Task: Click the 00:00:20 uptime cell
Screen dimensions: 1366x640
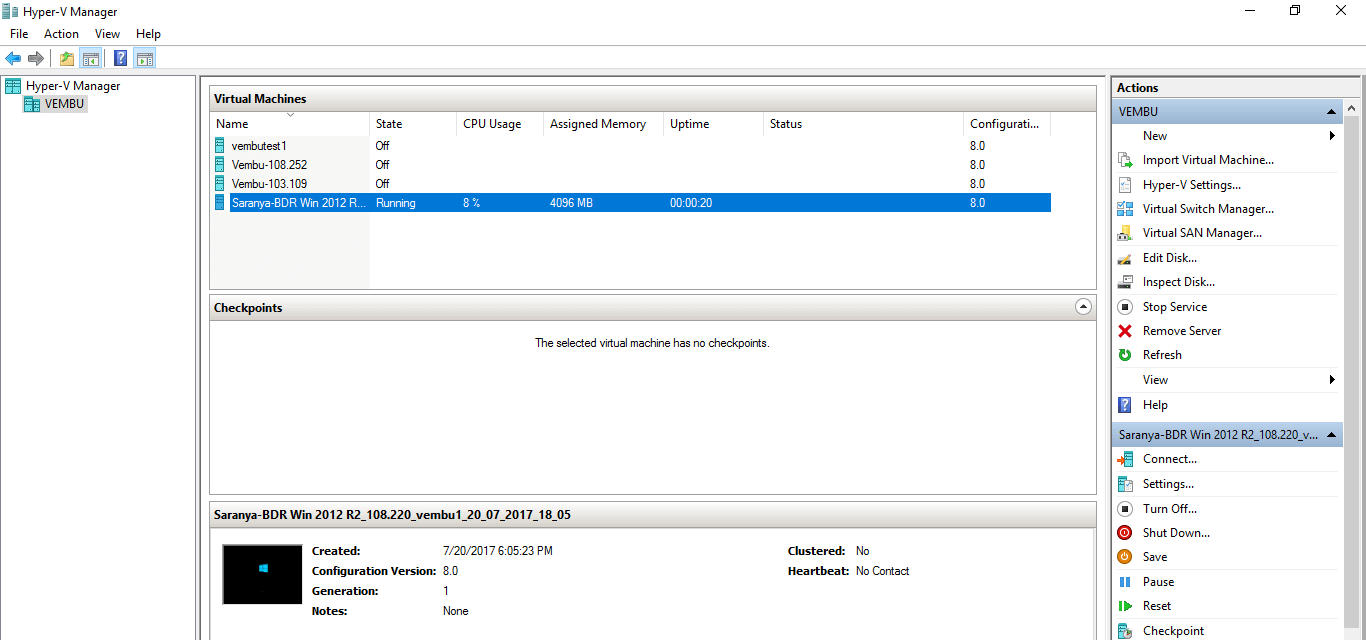Action: 689,203
